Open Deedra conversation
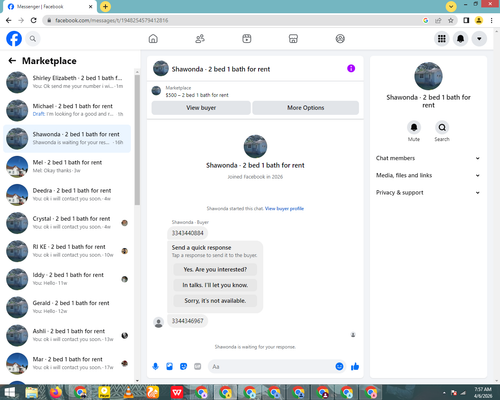The image size is (500, 400). click(x=67, y=195)
